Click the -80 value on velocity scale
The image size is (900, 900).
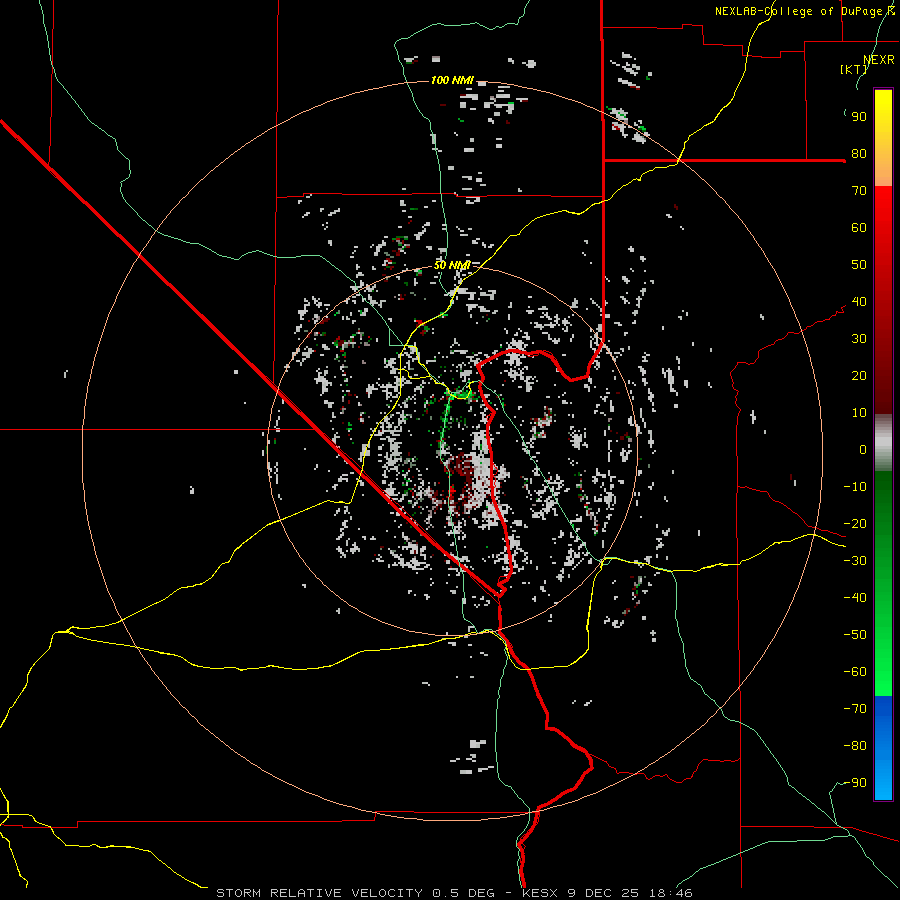[855, 746]
